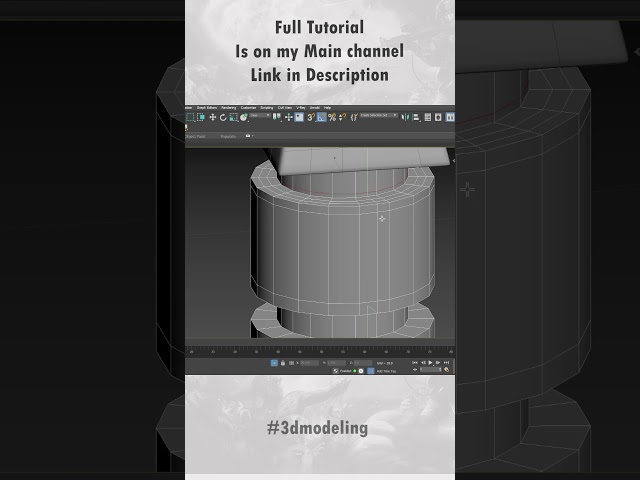Open the Create Selection Set dropdown
The width and height of the screenshot is (640, 480).
coord(379,116)
